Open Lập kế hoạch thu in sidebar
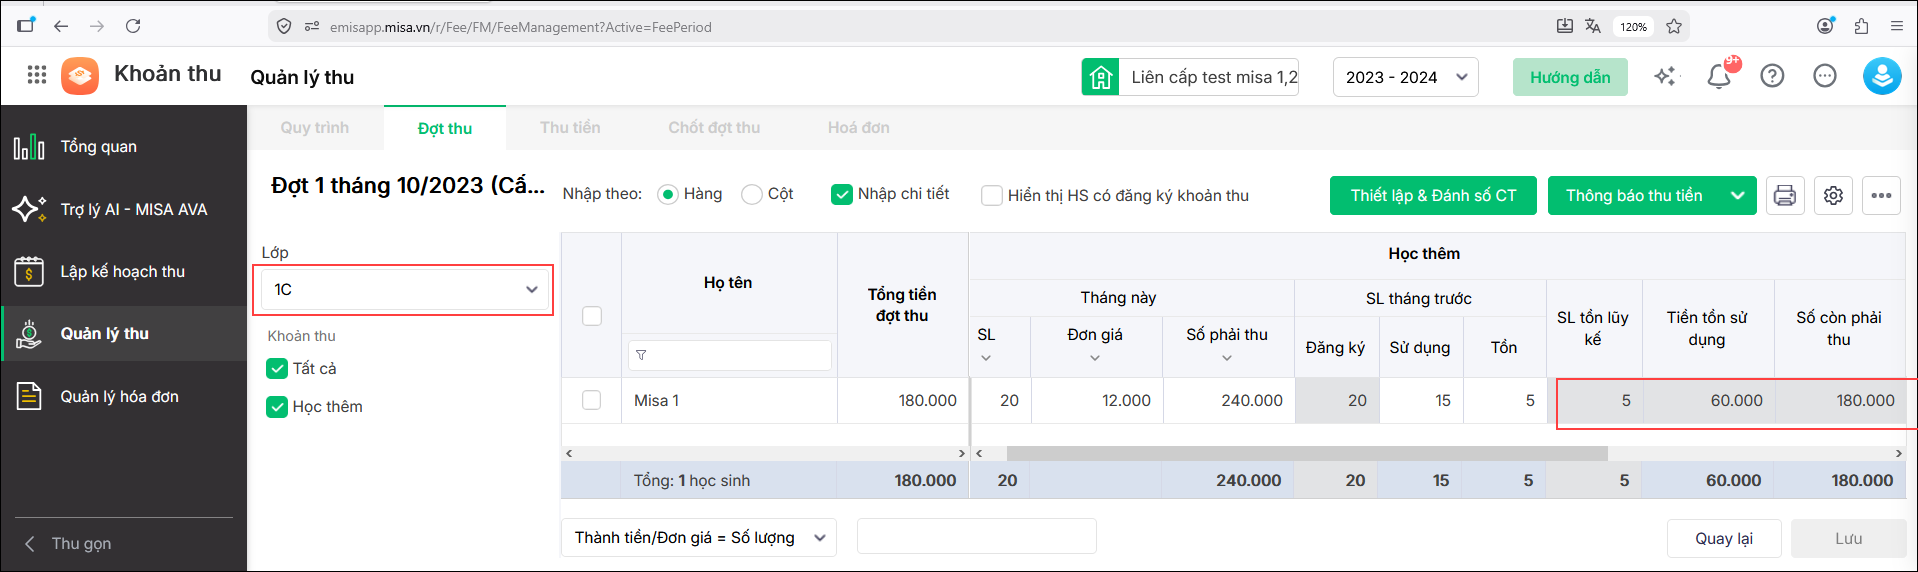Screen dimensions: 1918x572 click(x=124, y=271)
